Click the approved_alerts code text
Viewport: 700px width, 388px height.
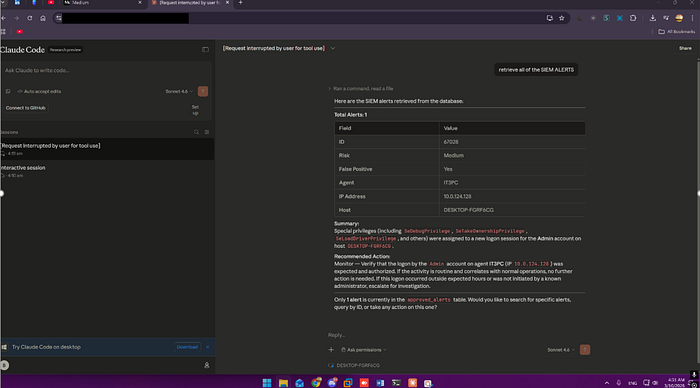[429, 300]
